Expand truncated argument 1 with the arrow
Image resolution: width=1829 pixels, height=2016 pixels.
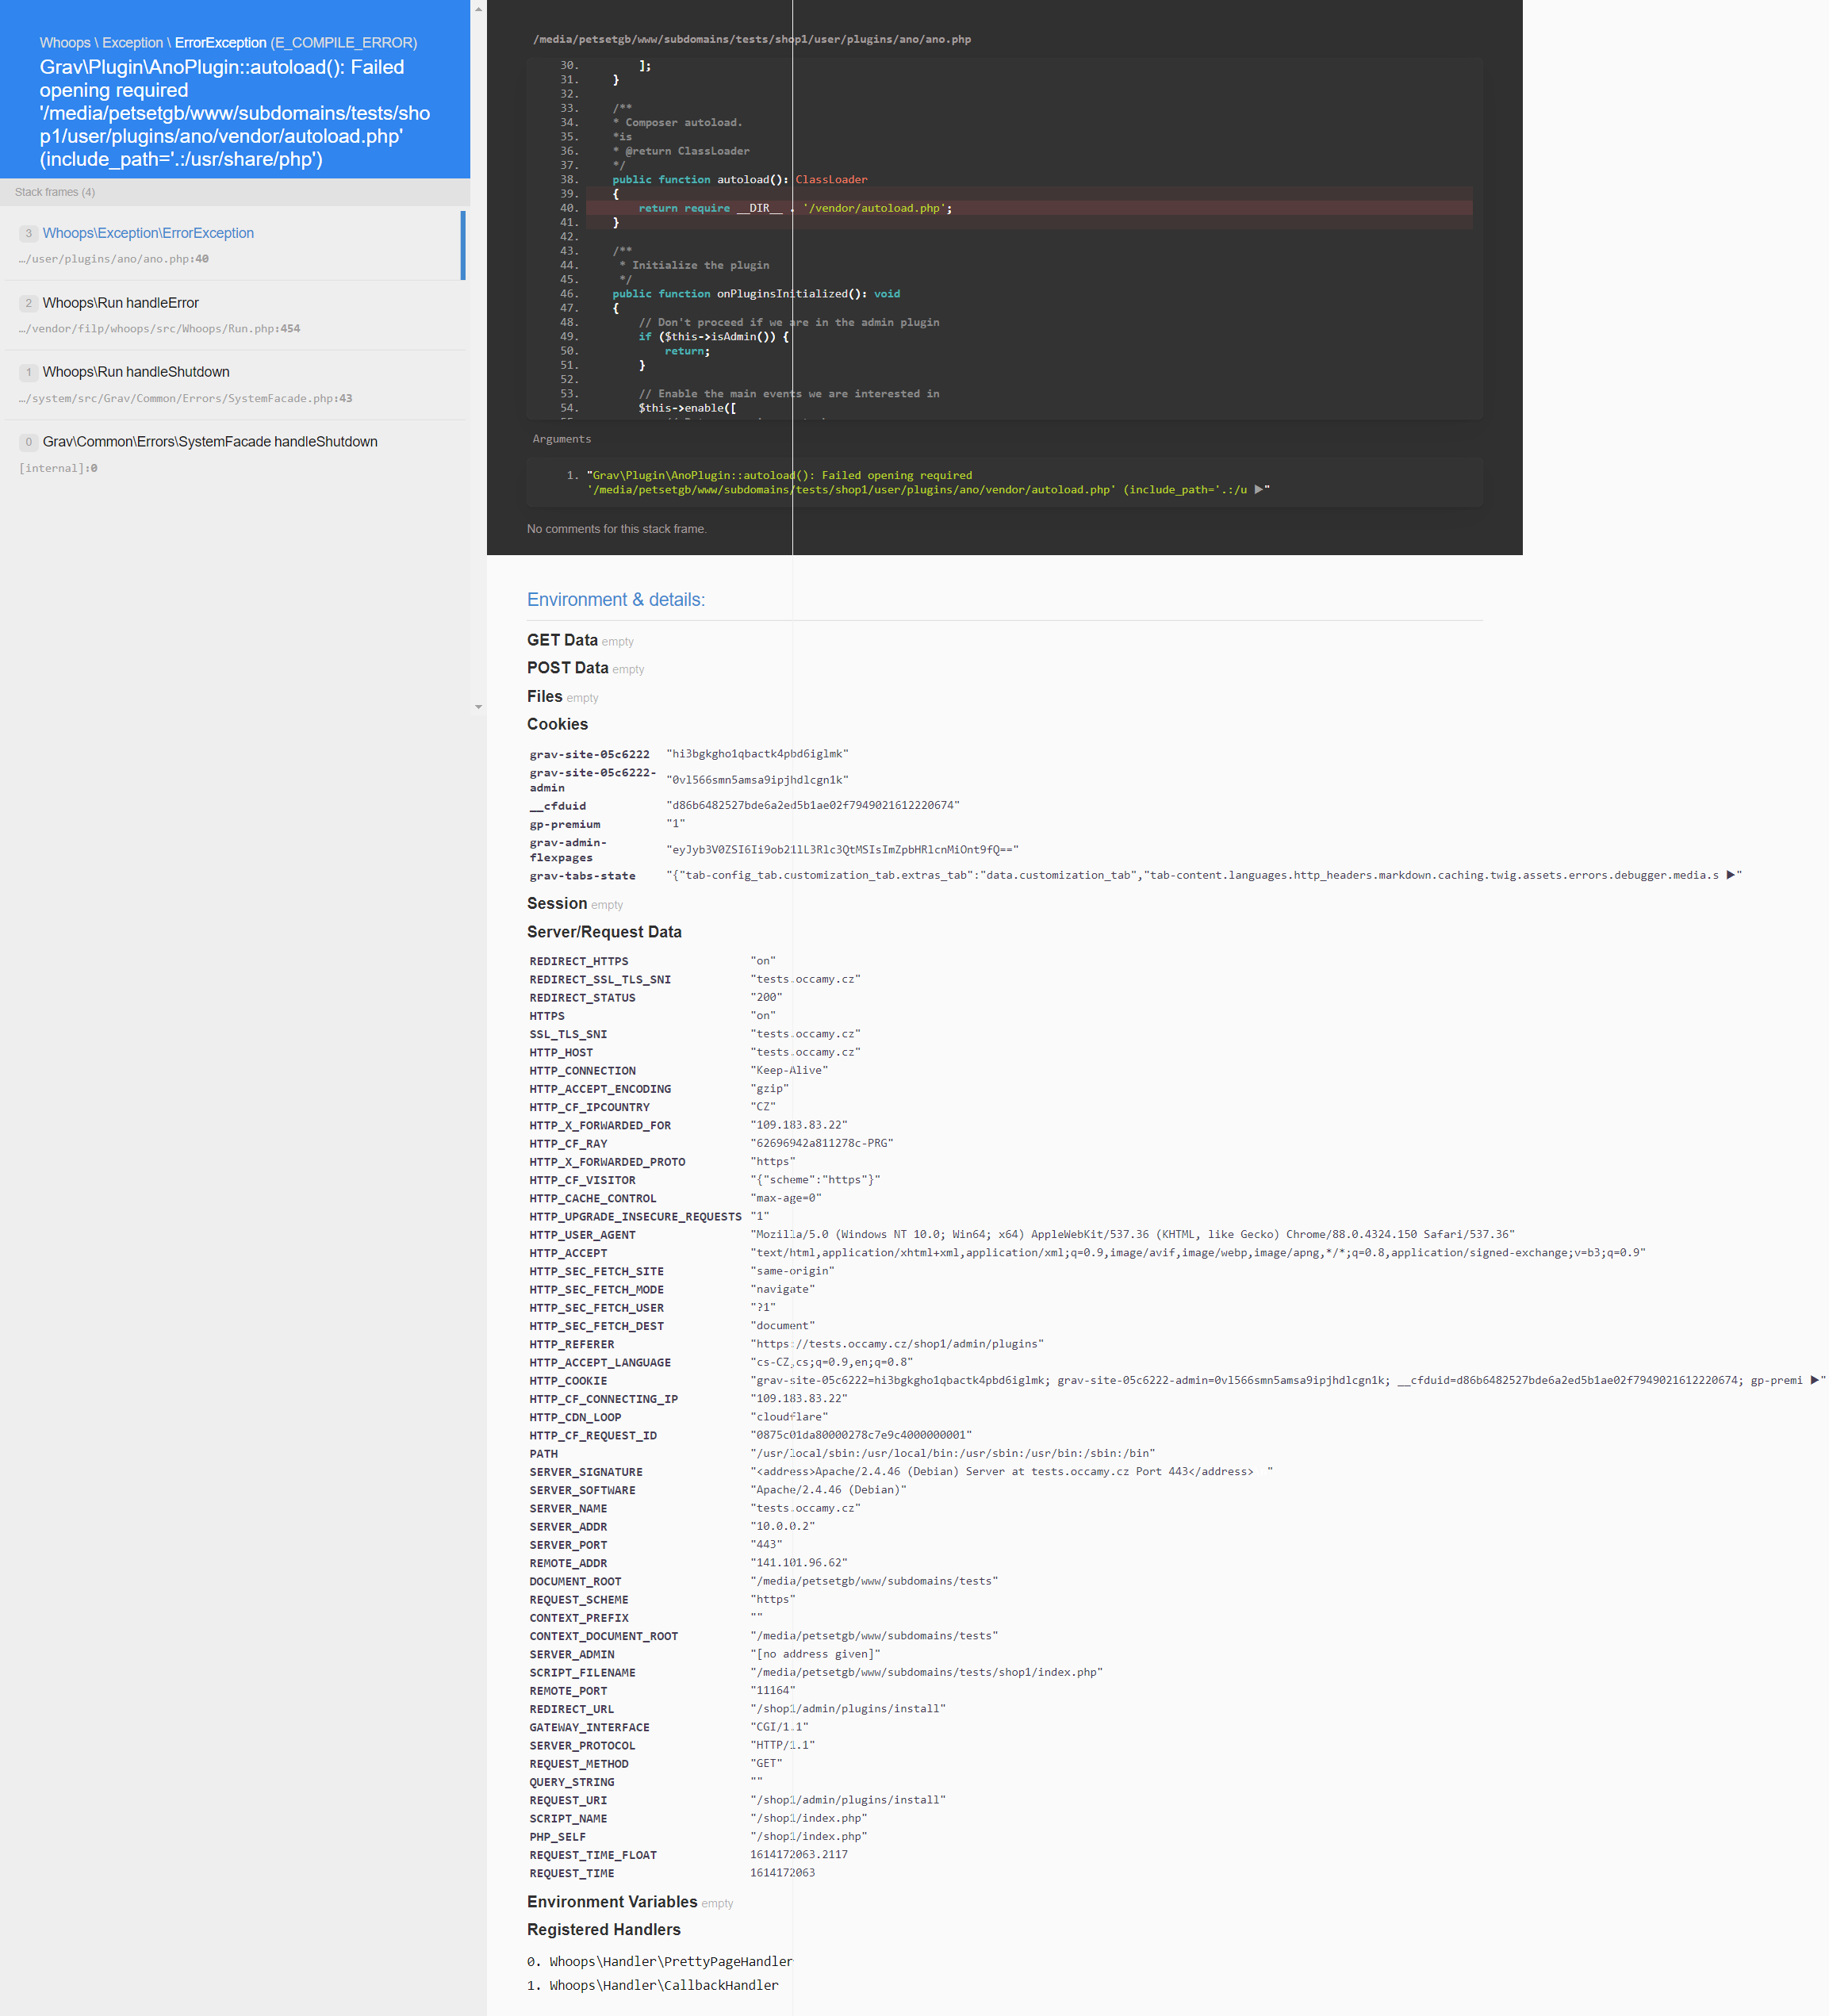tap(1259, 490)
